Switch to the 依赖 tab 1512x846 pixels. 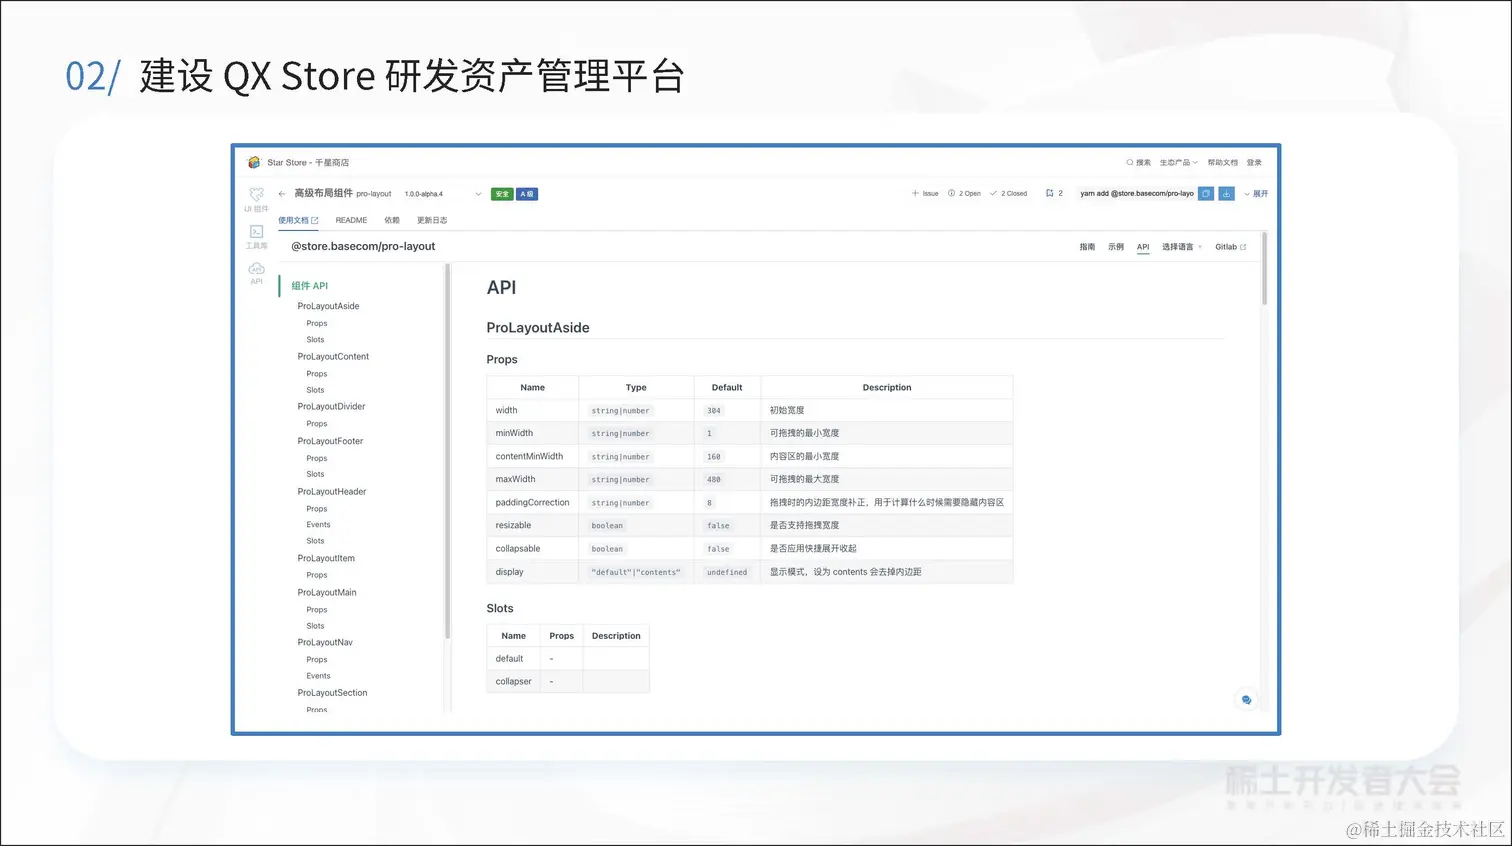[x=392, y=220]
